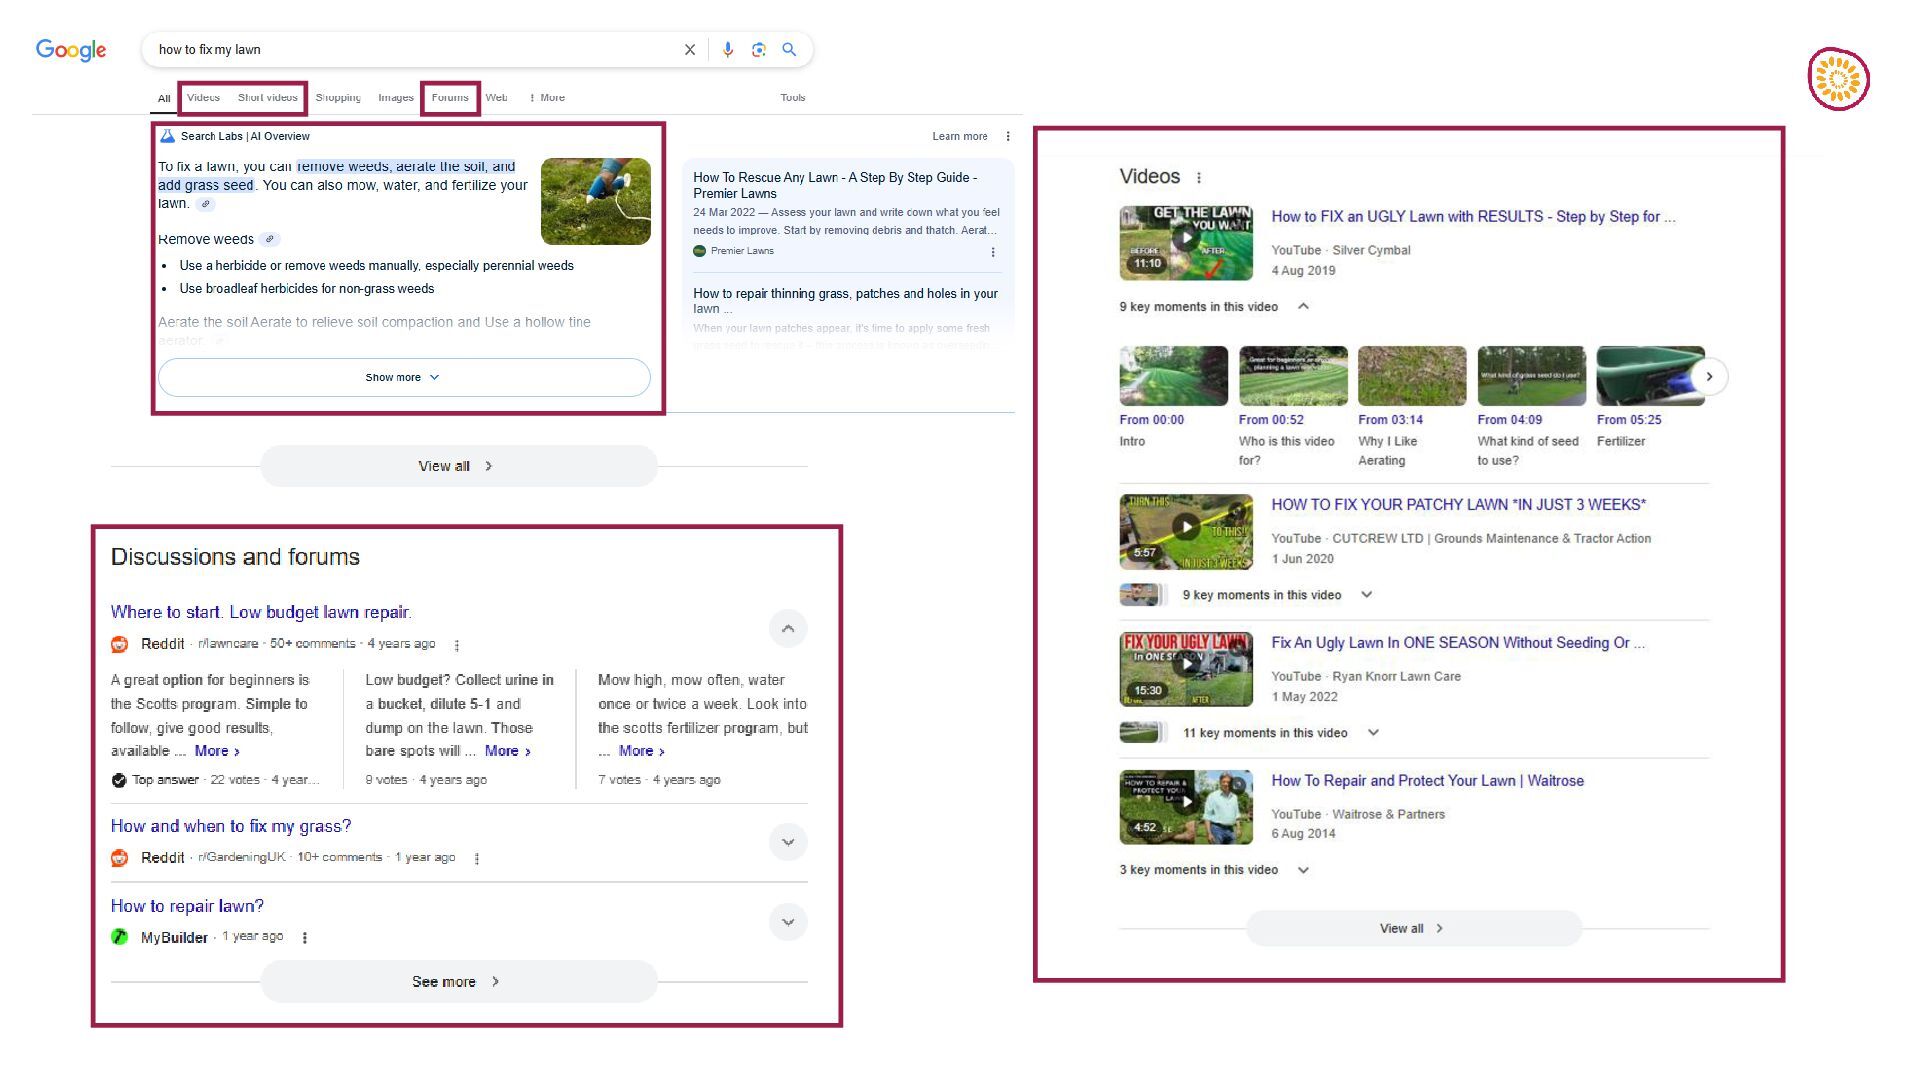Click See more discussions button

click(459, 983)
